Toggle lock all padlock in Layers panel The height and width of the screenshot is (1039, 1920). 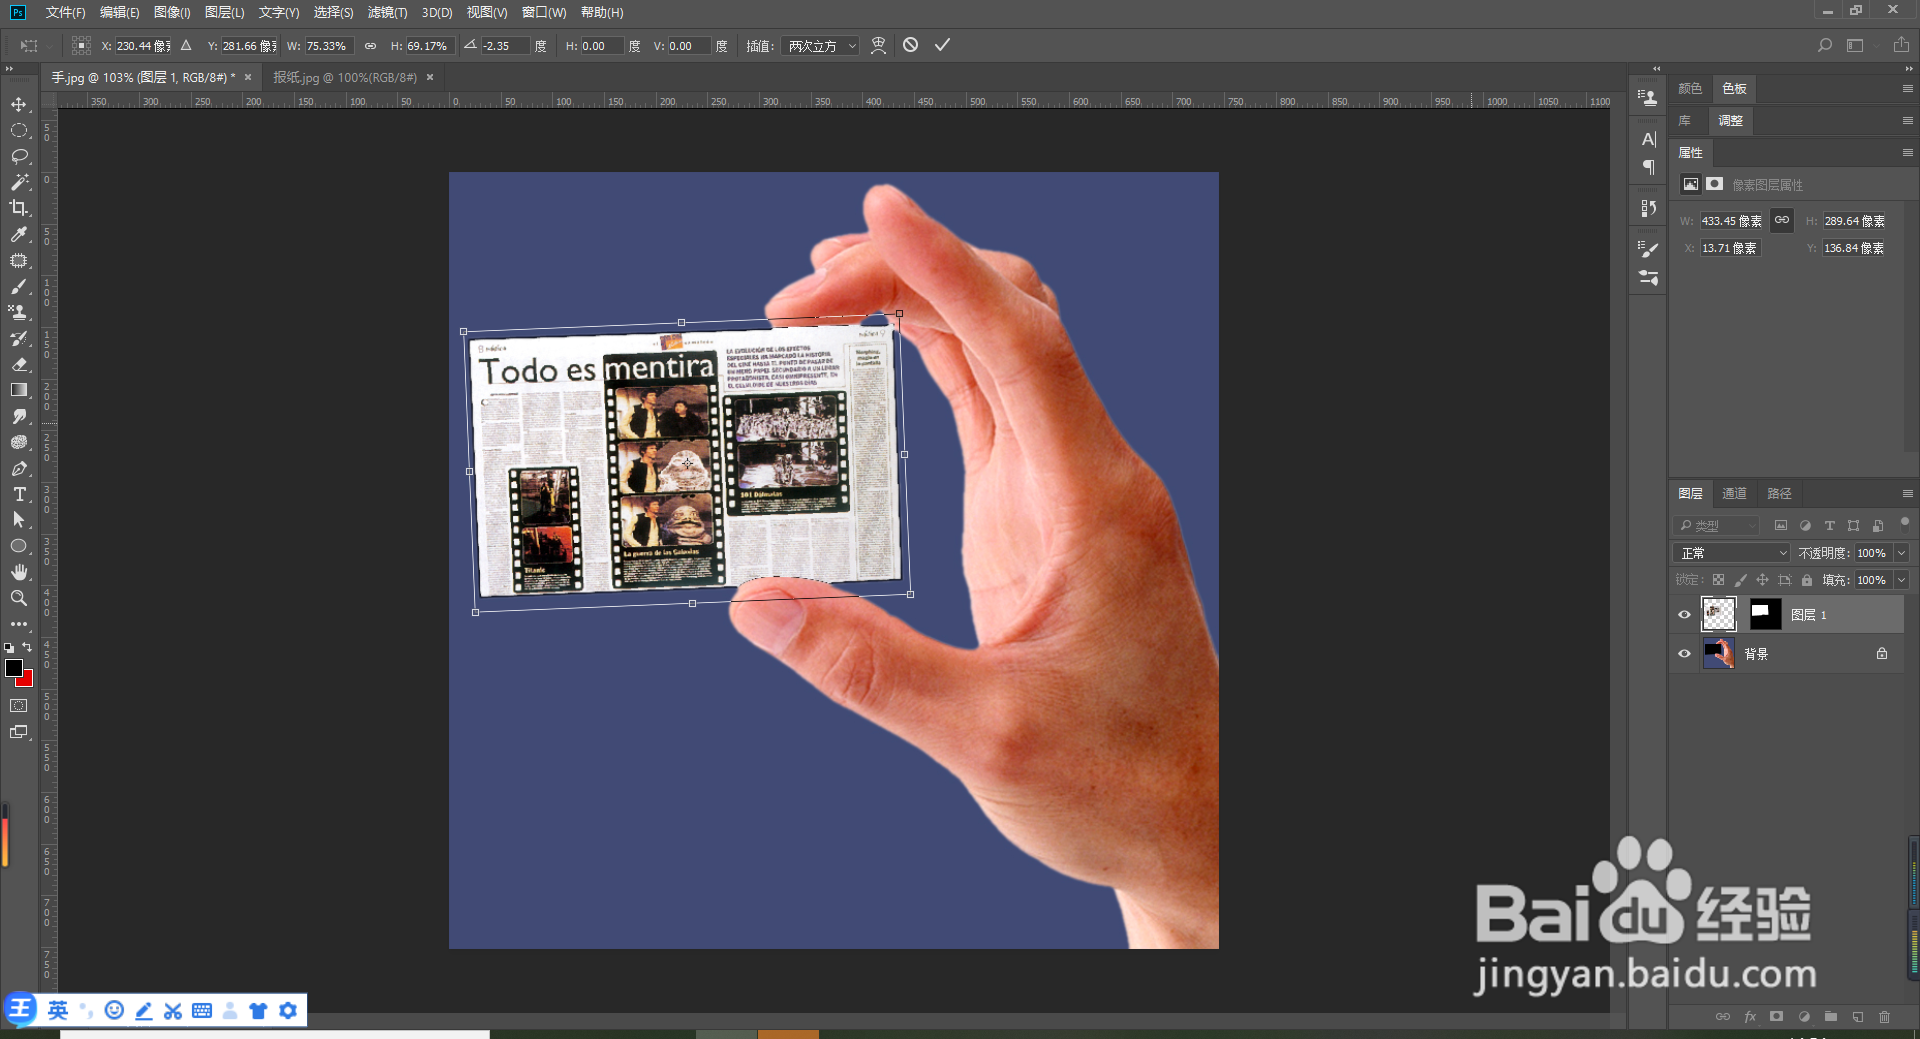[1807, 580]
